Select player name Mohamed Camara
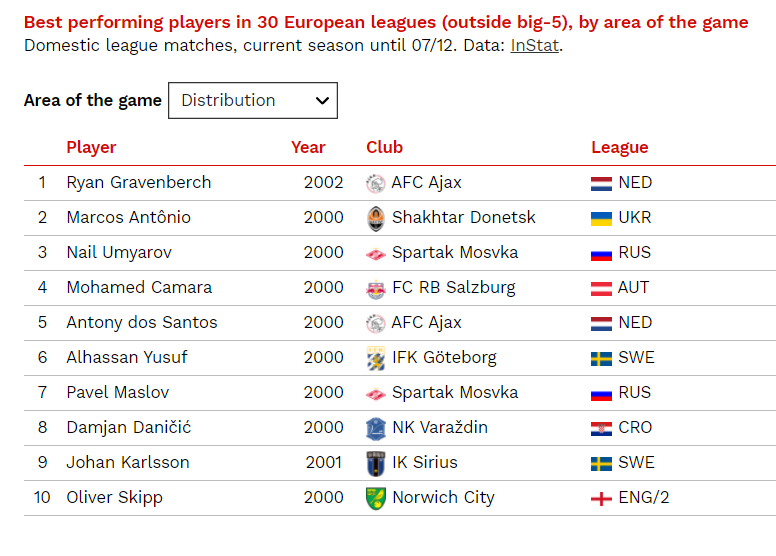776x556 pixels. point(139,288)
